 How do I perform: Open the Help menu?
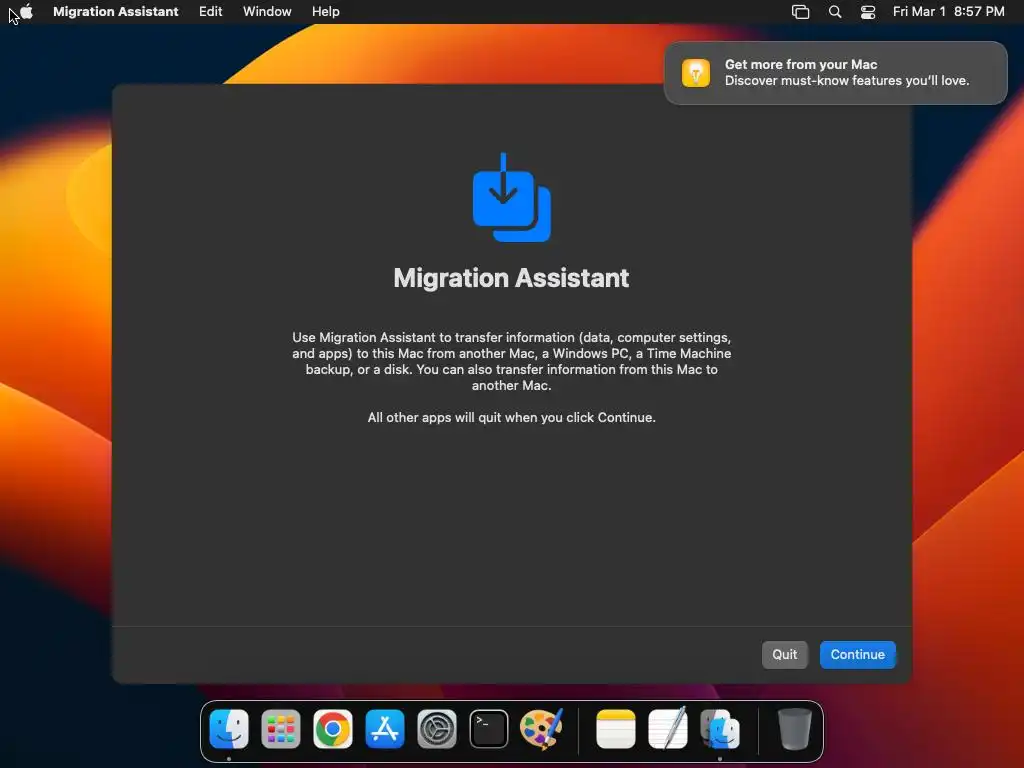click(325, 11)
